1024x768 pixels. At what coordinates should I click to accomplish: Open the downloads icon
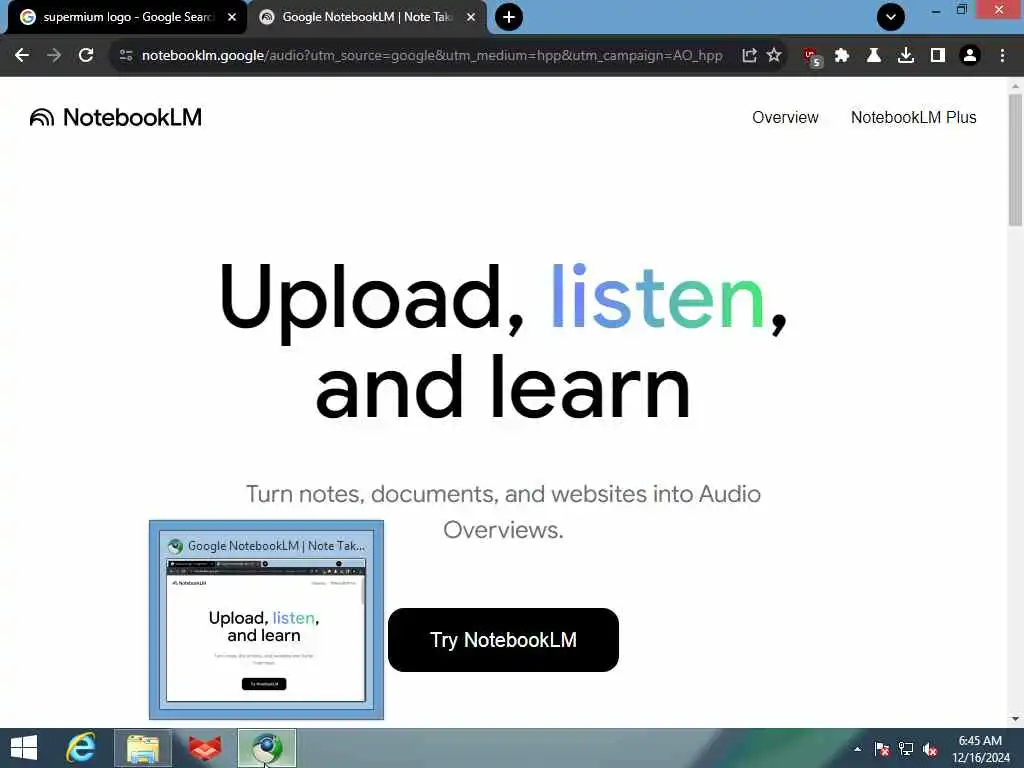[906, 56]
